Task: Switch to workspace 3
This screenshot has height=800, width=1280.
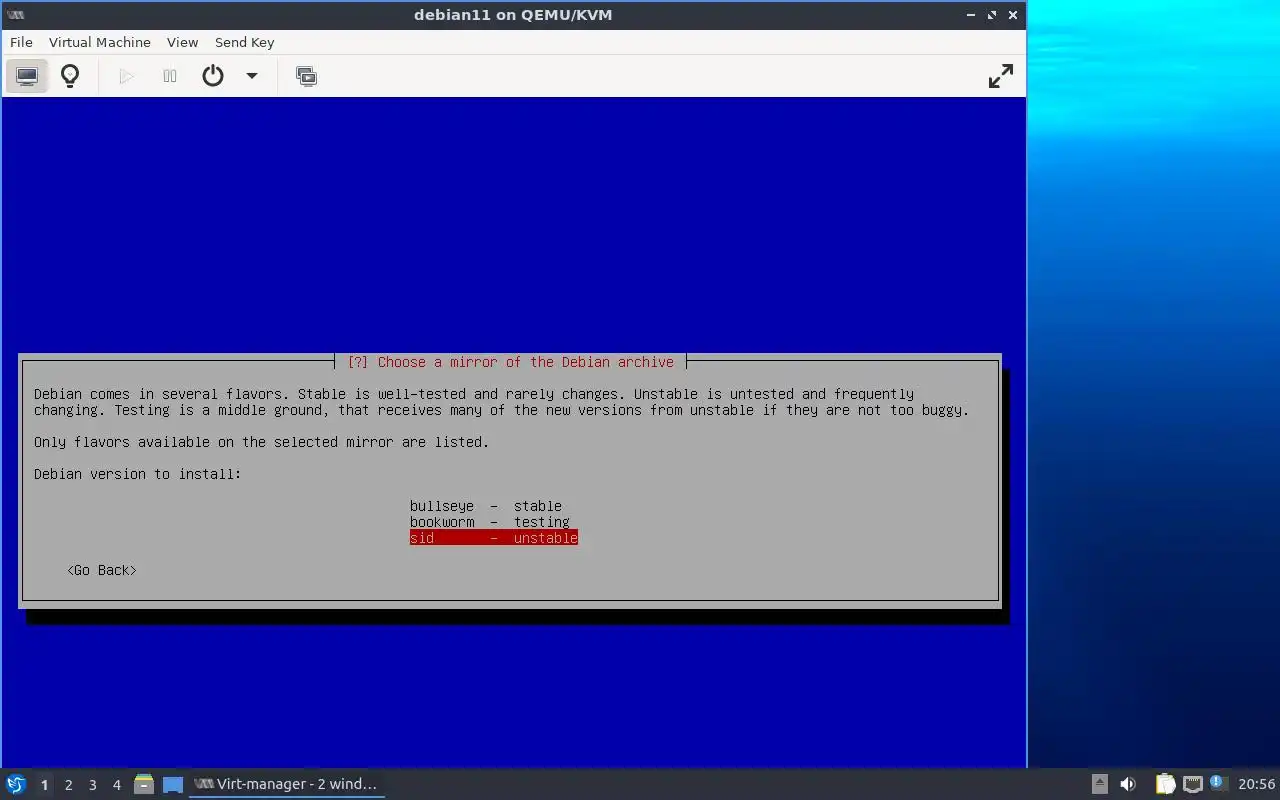Action: [x=92, y=785]
